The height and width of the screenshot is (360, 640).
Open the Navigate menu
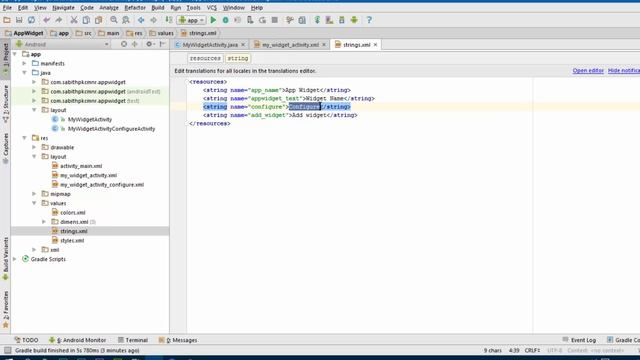click(63, 8)
